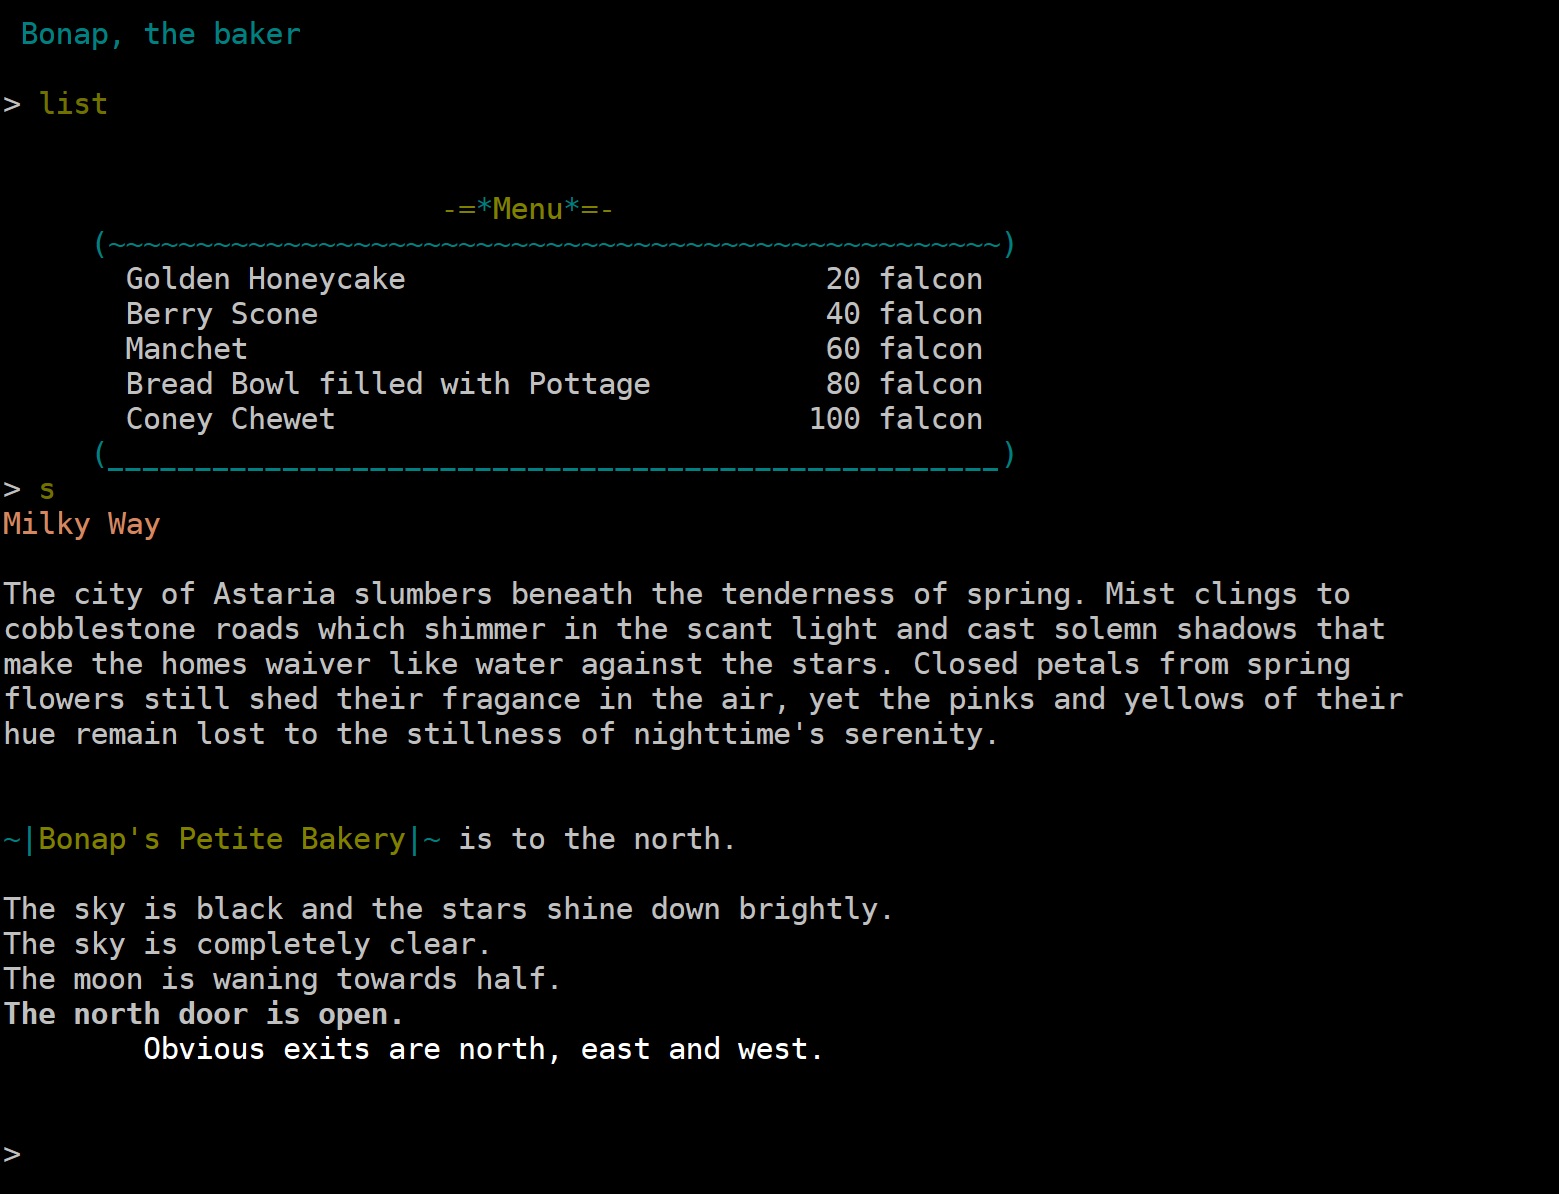The height and width of the screenshot is (1194, 1559).
Task: Click the 'moon is waning towards half' line
Action: click(282, 979)
